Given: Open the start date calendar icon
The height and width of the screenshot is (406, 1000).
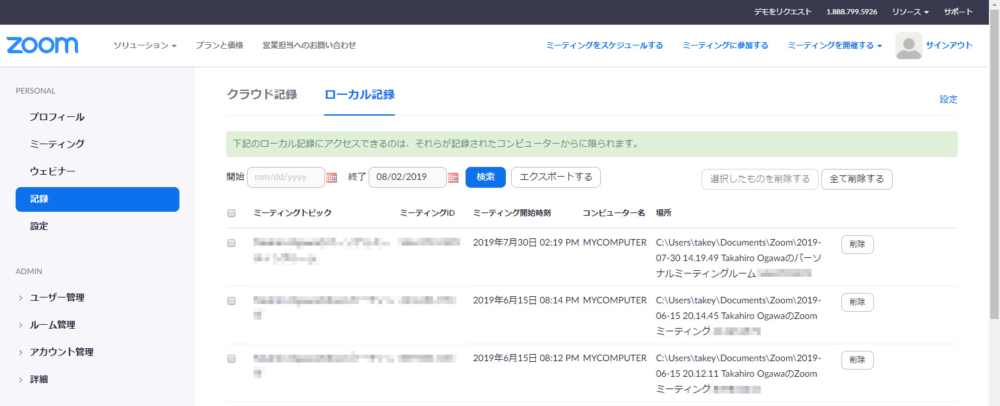Looking at the screenshot, I should pyautogui.click(x=332, y=178).
